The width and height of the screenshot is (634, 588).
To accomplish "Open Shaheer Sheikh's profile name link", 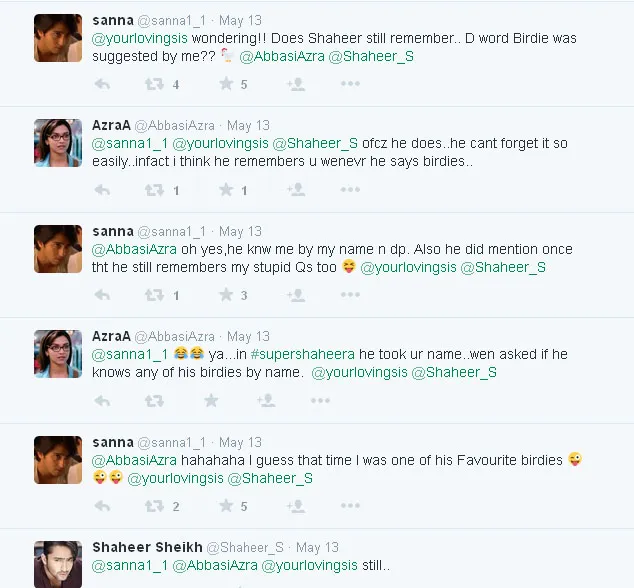I will pyautogui.click(x=147, y=547).
